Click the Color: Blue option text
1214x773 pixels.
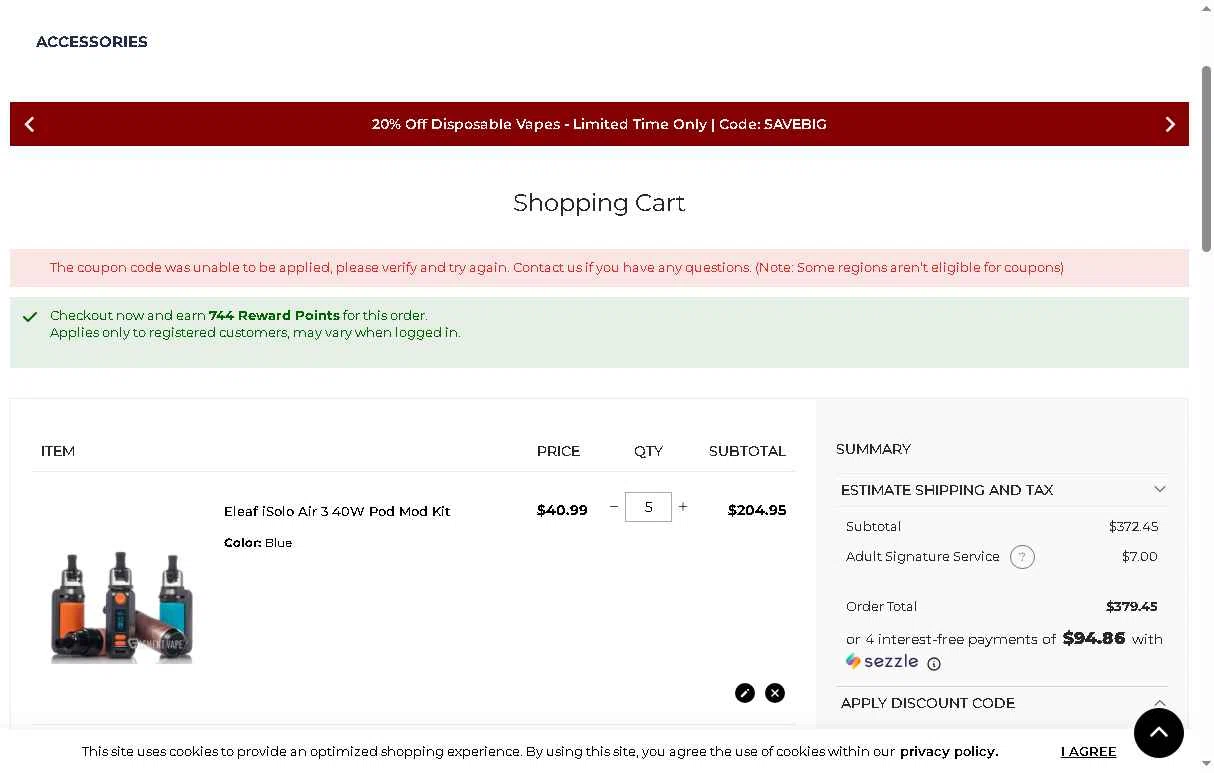(x=258, y=543)
